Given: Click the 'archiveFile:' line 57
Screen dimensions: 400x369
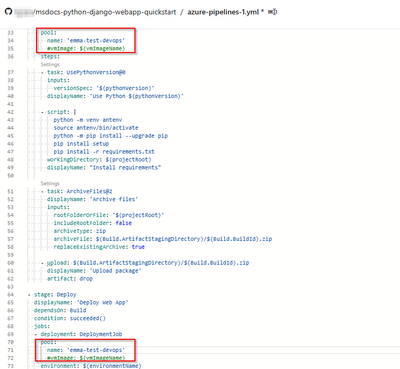Looking at the screenshot, I should pyautogui.click(x=163, y=239).
